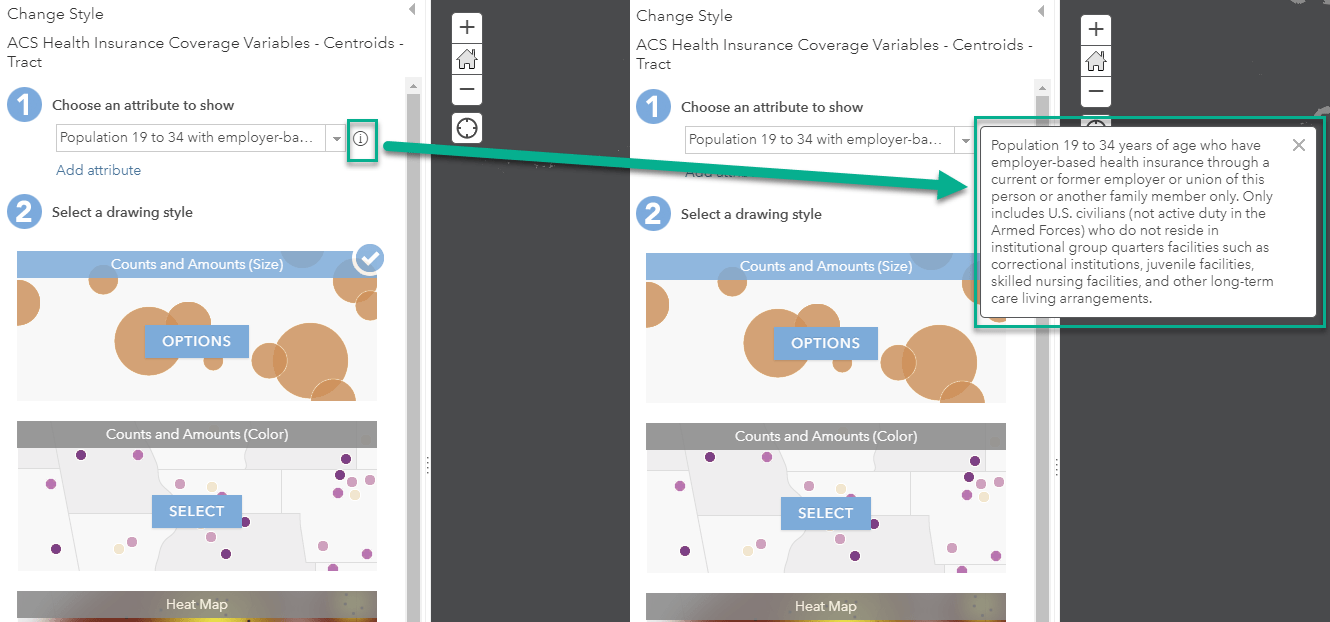
Task: Activate the Find My Location crosshair icon
Action: [466, 127]
